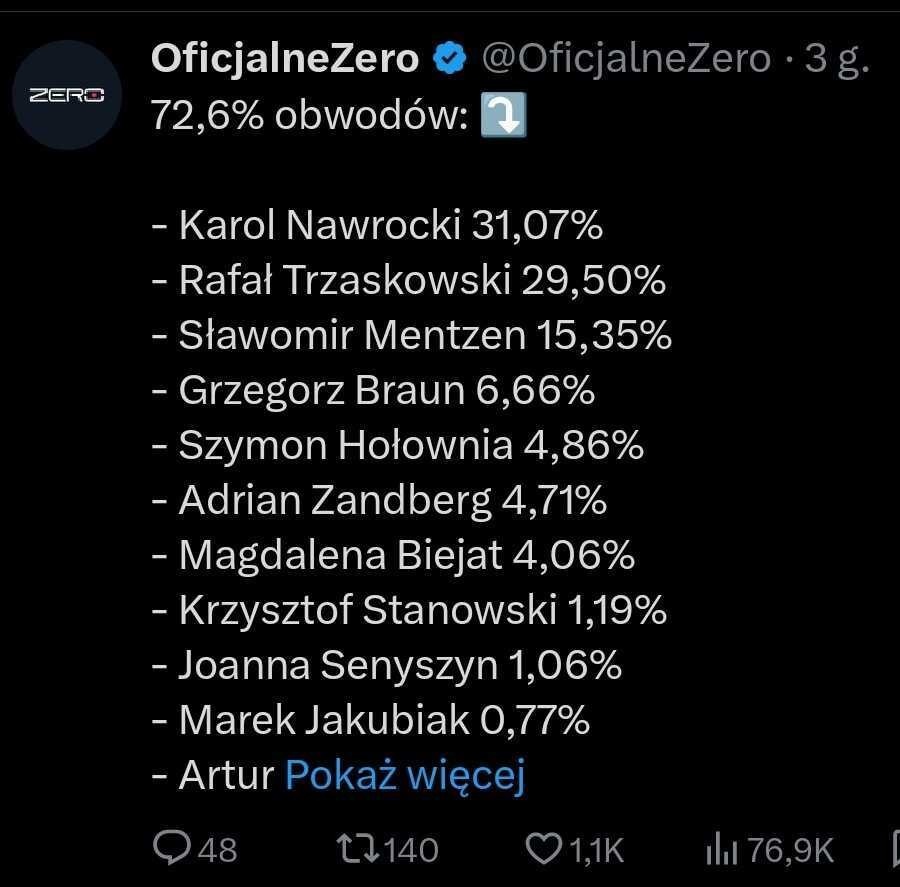Open the post via the "3 g." timestamp

[836, 60]
